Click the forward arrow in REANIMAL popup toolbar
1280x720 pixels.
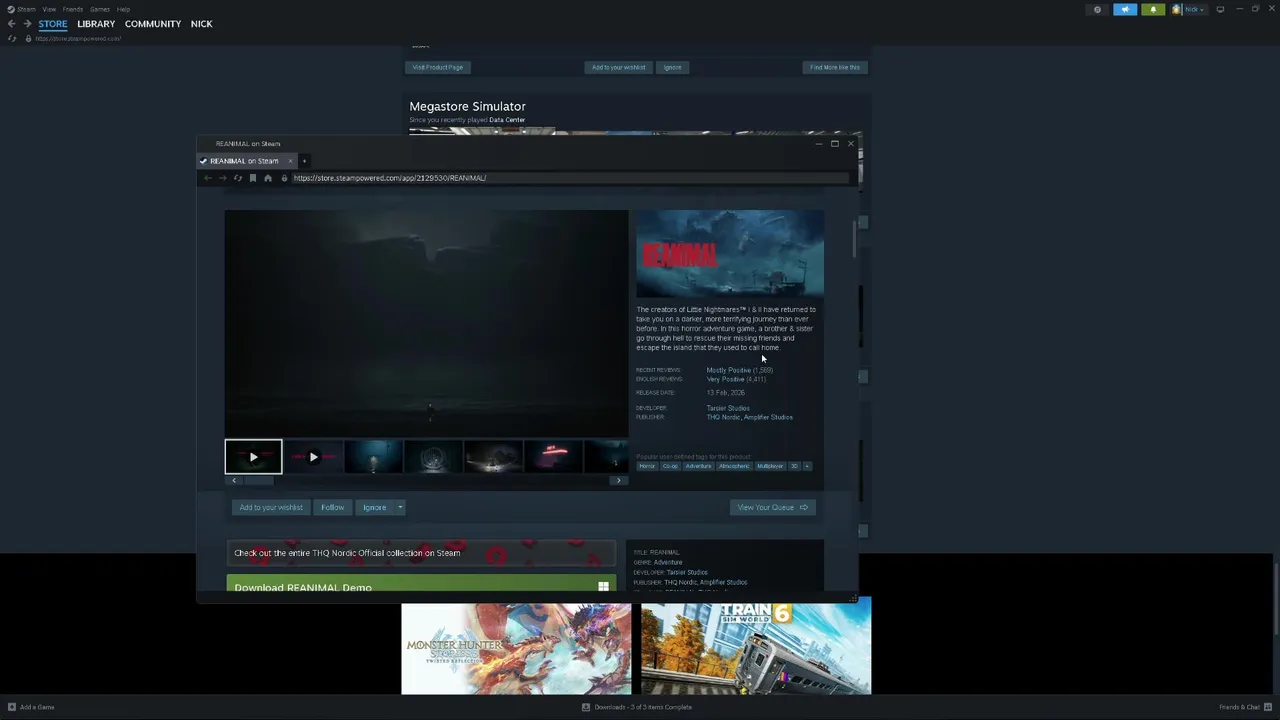coord(222,178)
